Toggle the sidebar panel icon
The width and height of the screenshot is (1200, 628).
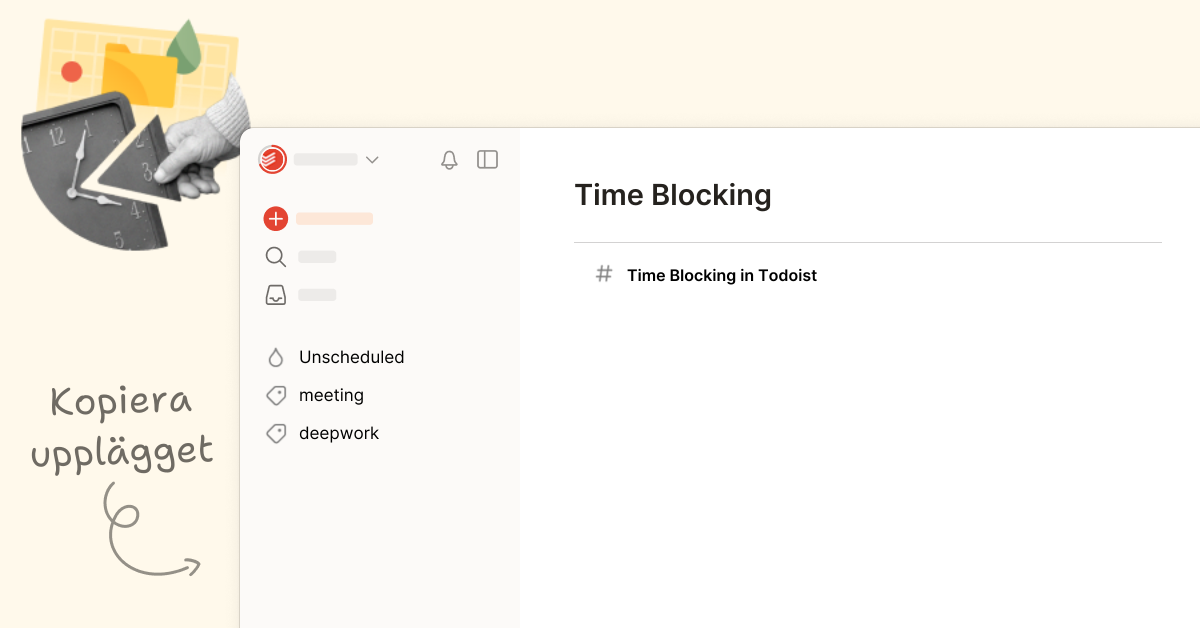487,159
